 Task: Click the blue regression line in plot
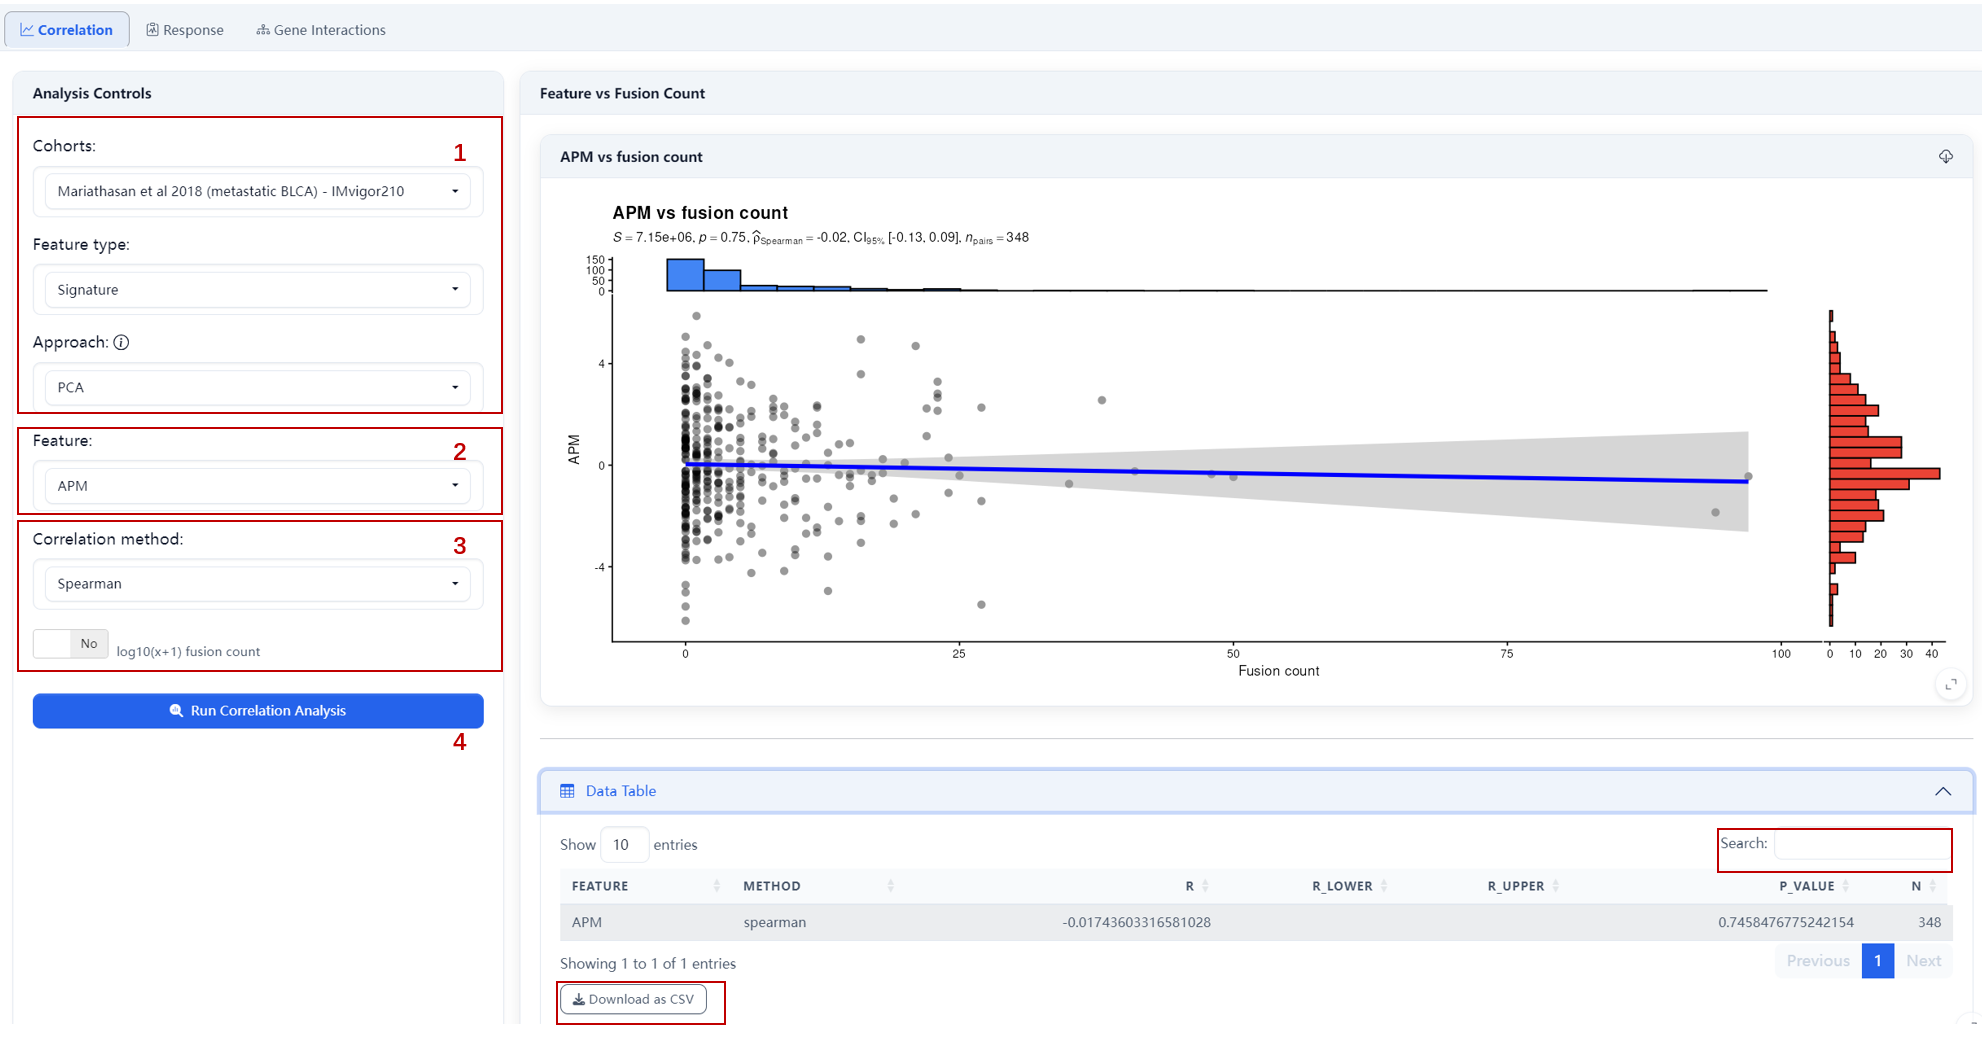[x=1216, y=472]
